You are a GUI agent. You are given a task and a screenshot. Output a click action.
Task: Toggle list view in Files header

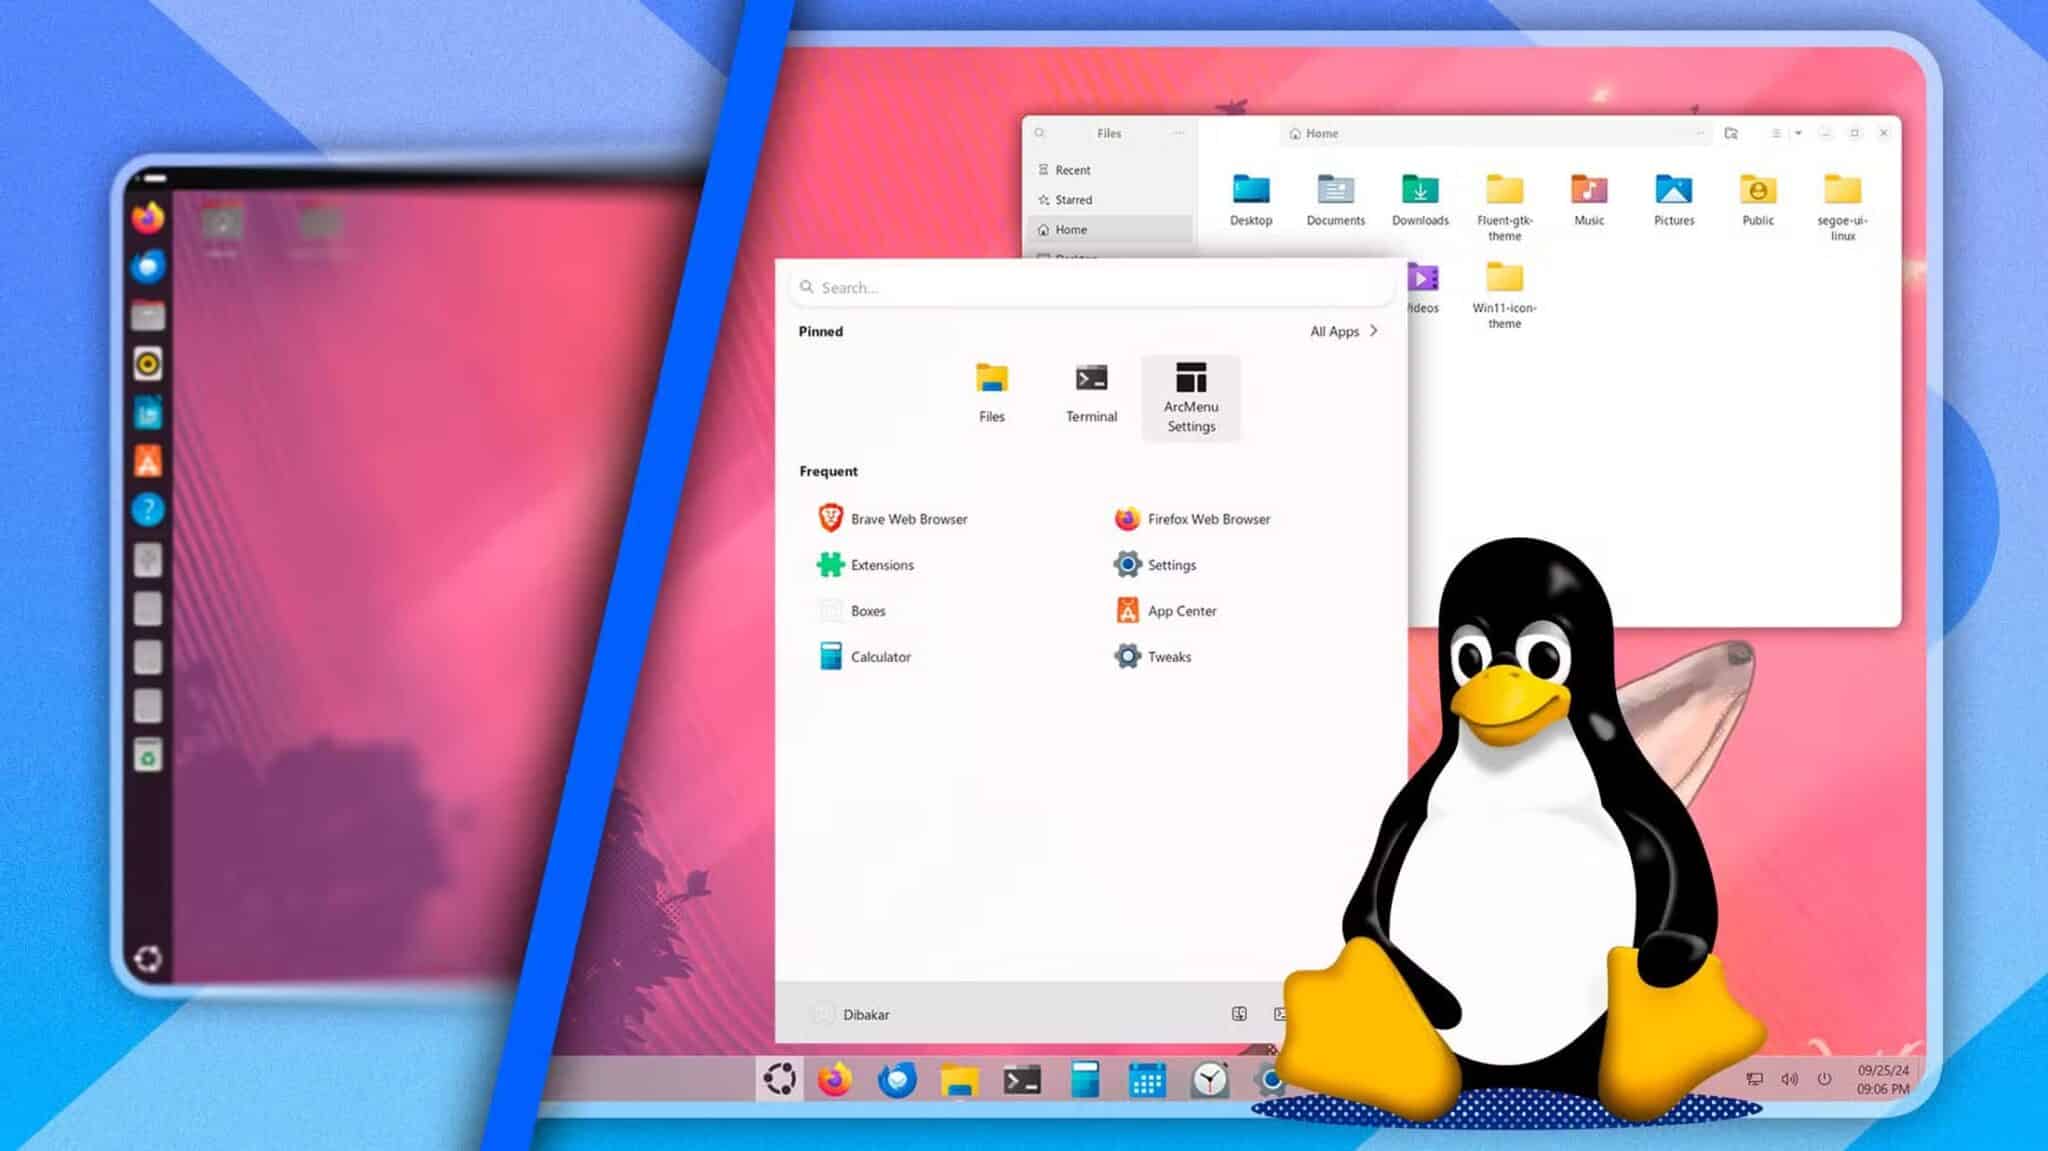pos(1776,133)
